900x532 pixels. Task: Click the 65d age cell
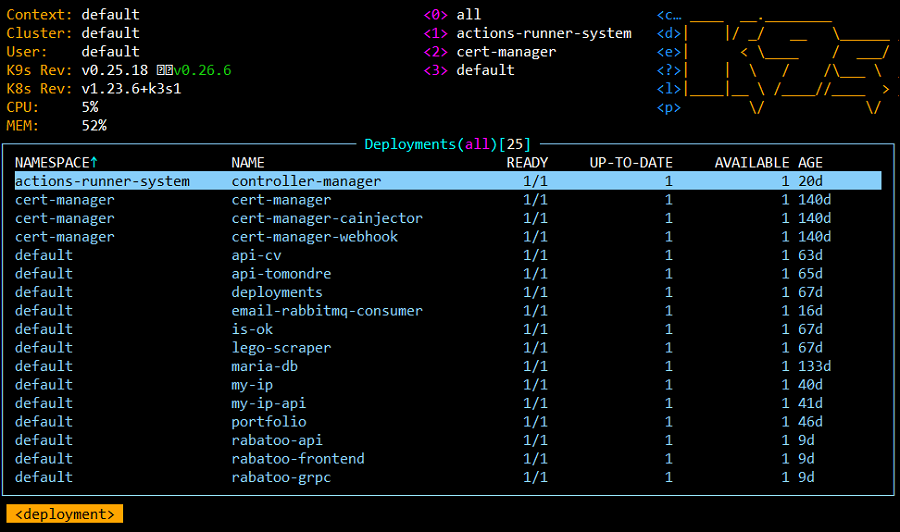point(810,273)
